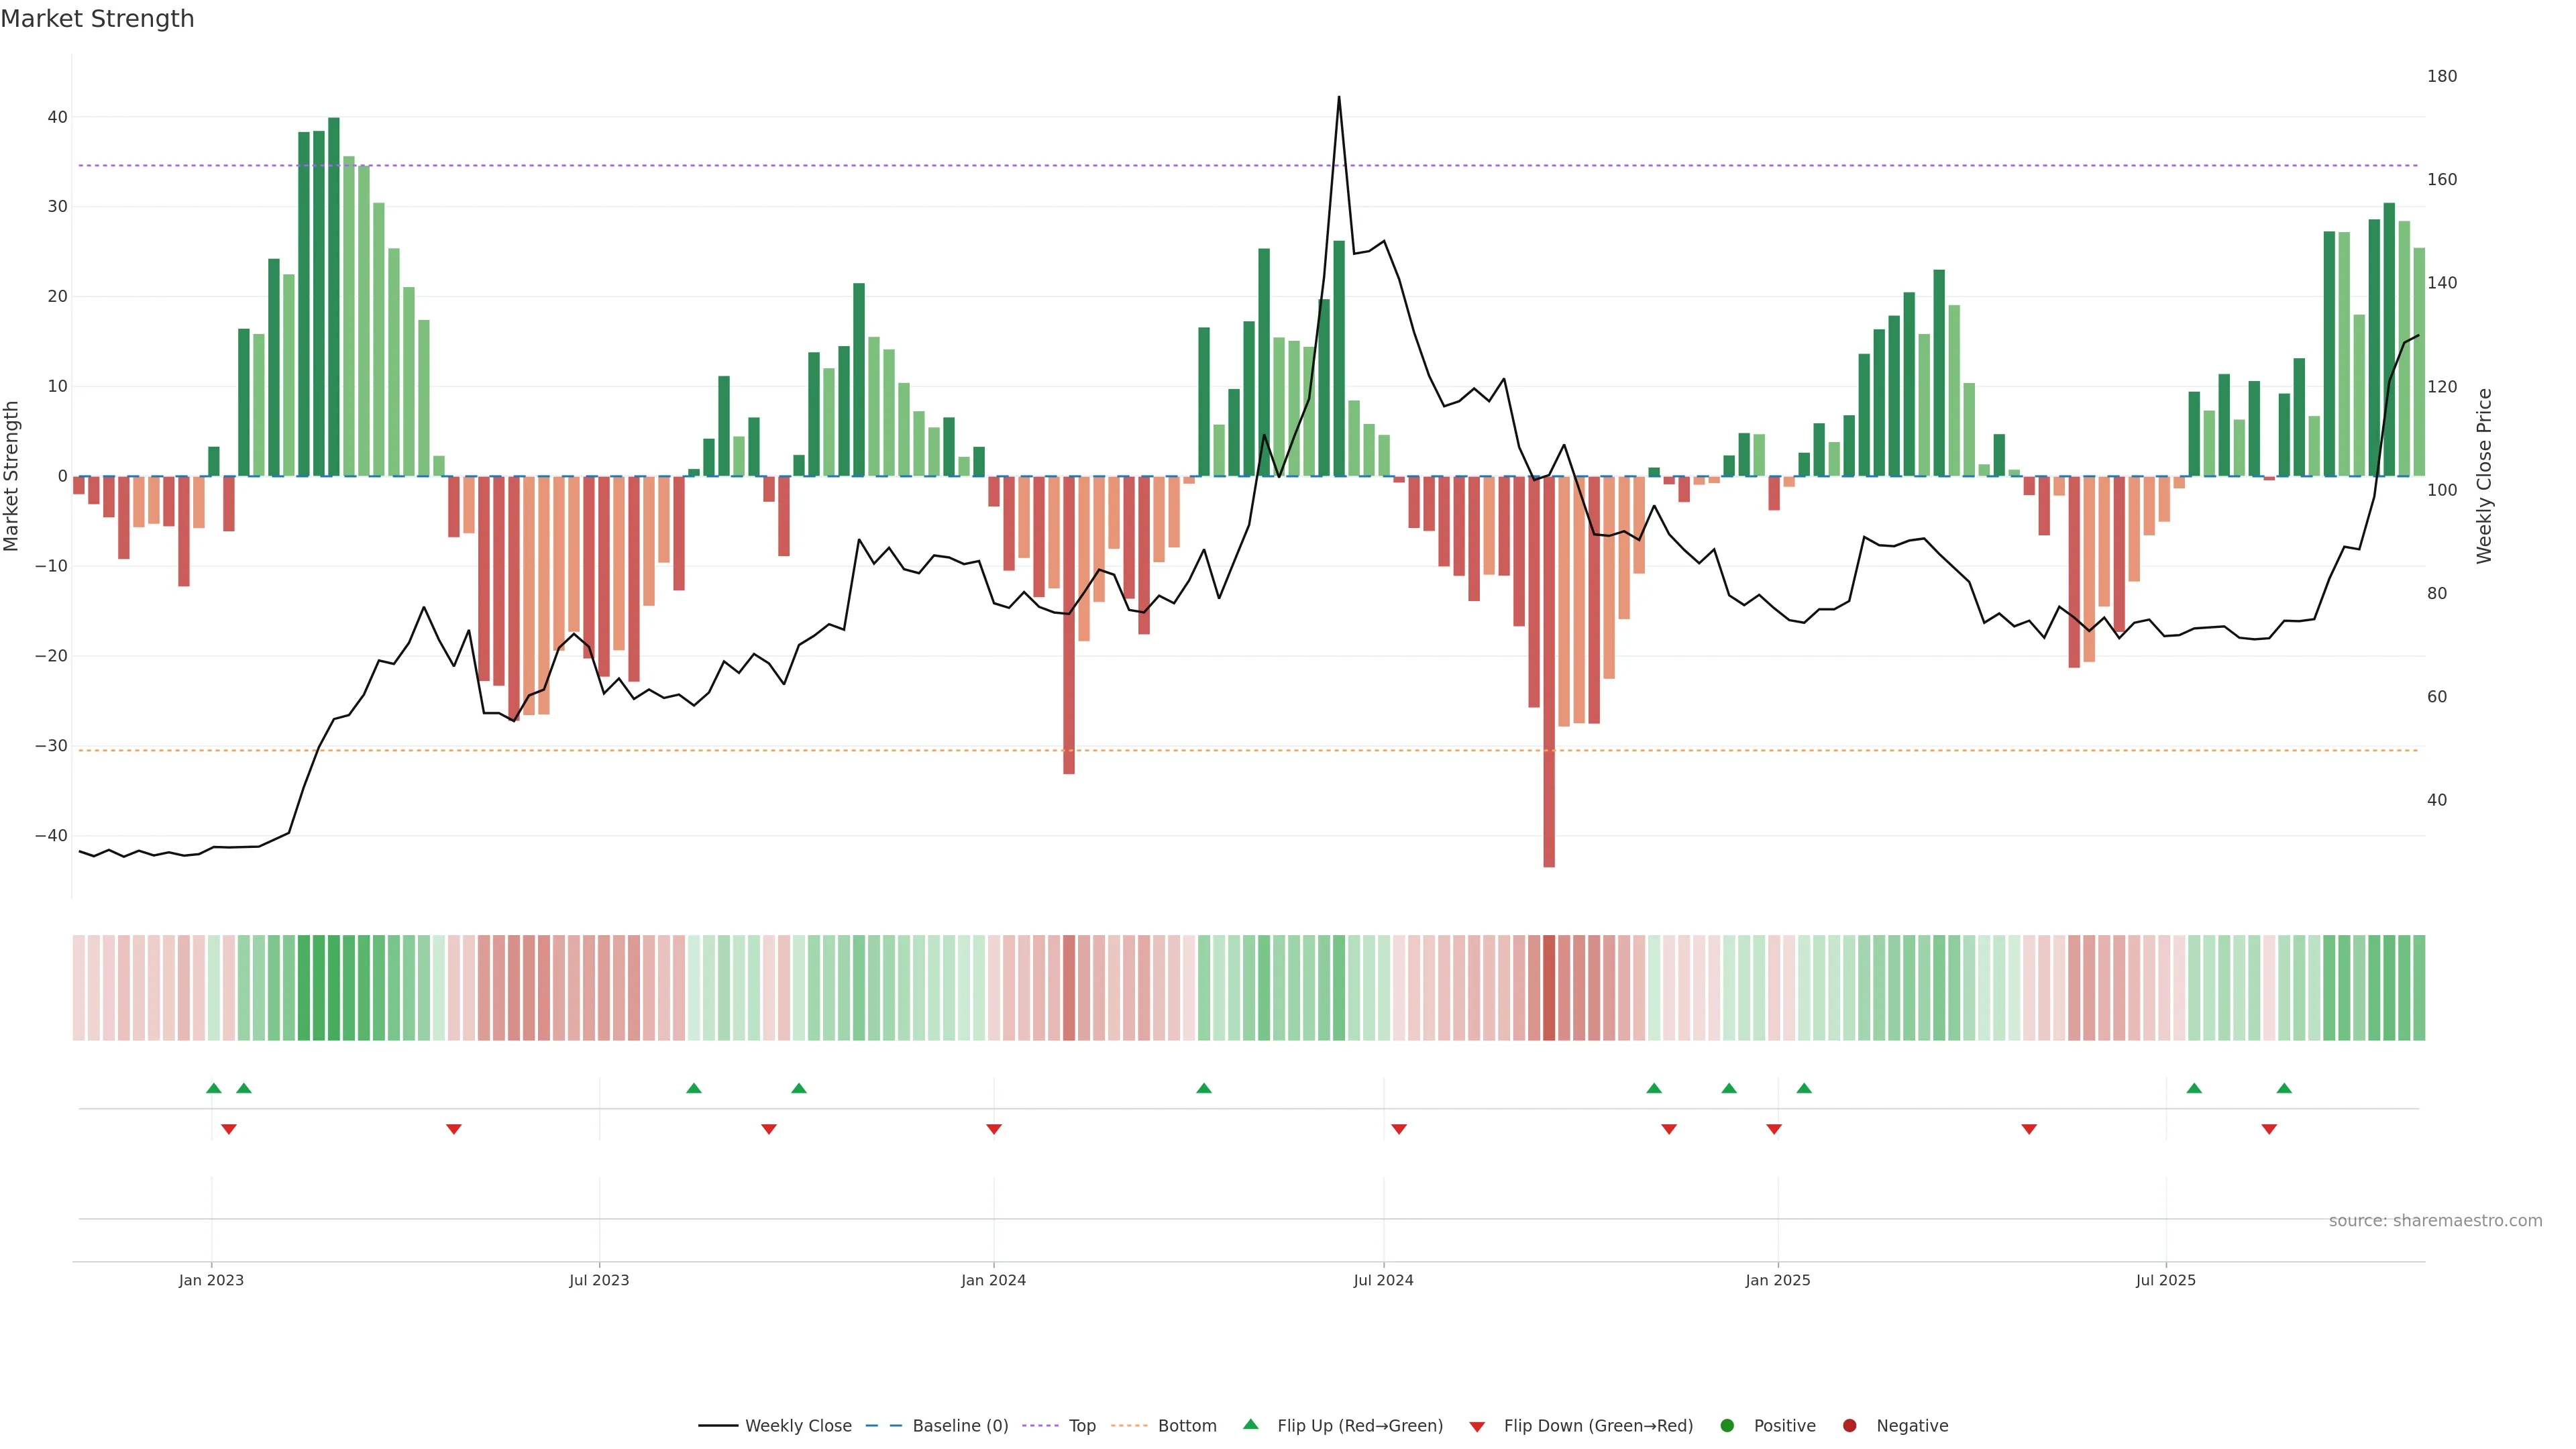The image size is (2576, 1449).
Task: Click the flip-down marker just before Jan 2024
Action: coord(994,1129)
